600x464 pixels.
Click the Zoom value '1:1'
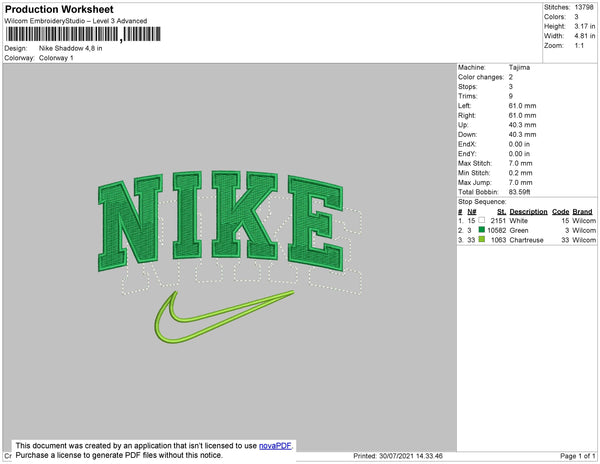(x=579, y=46)
